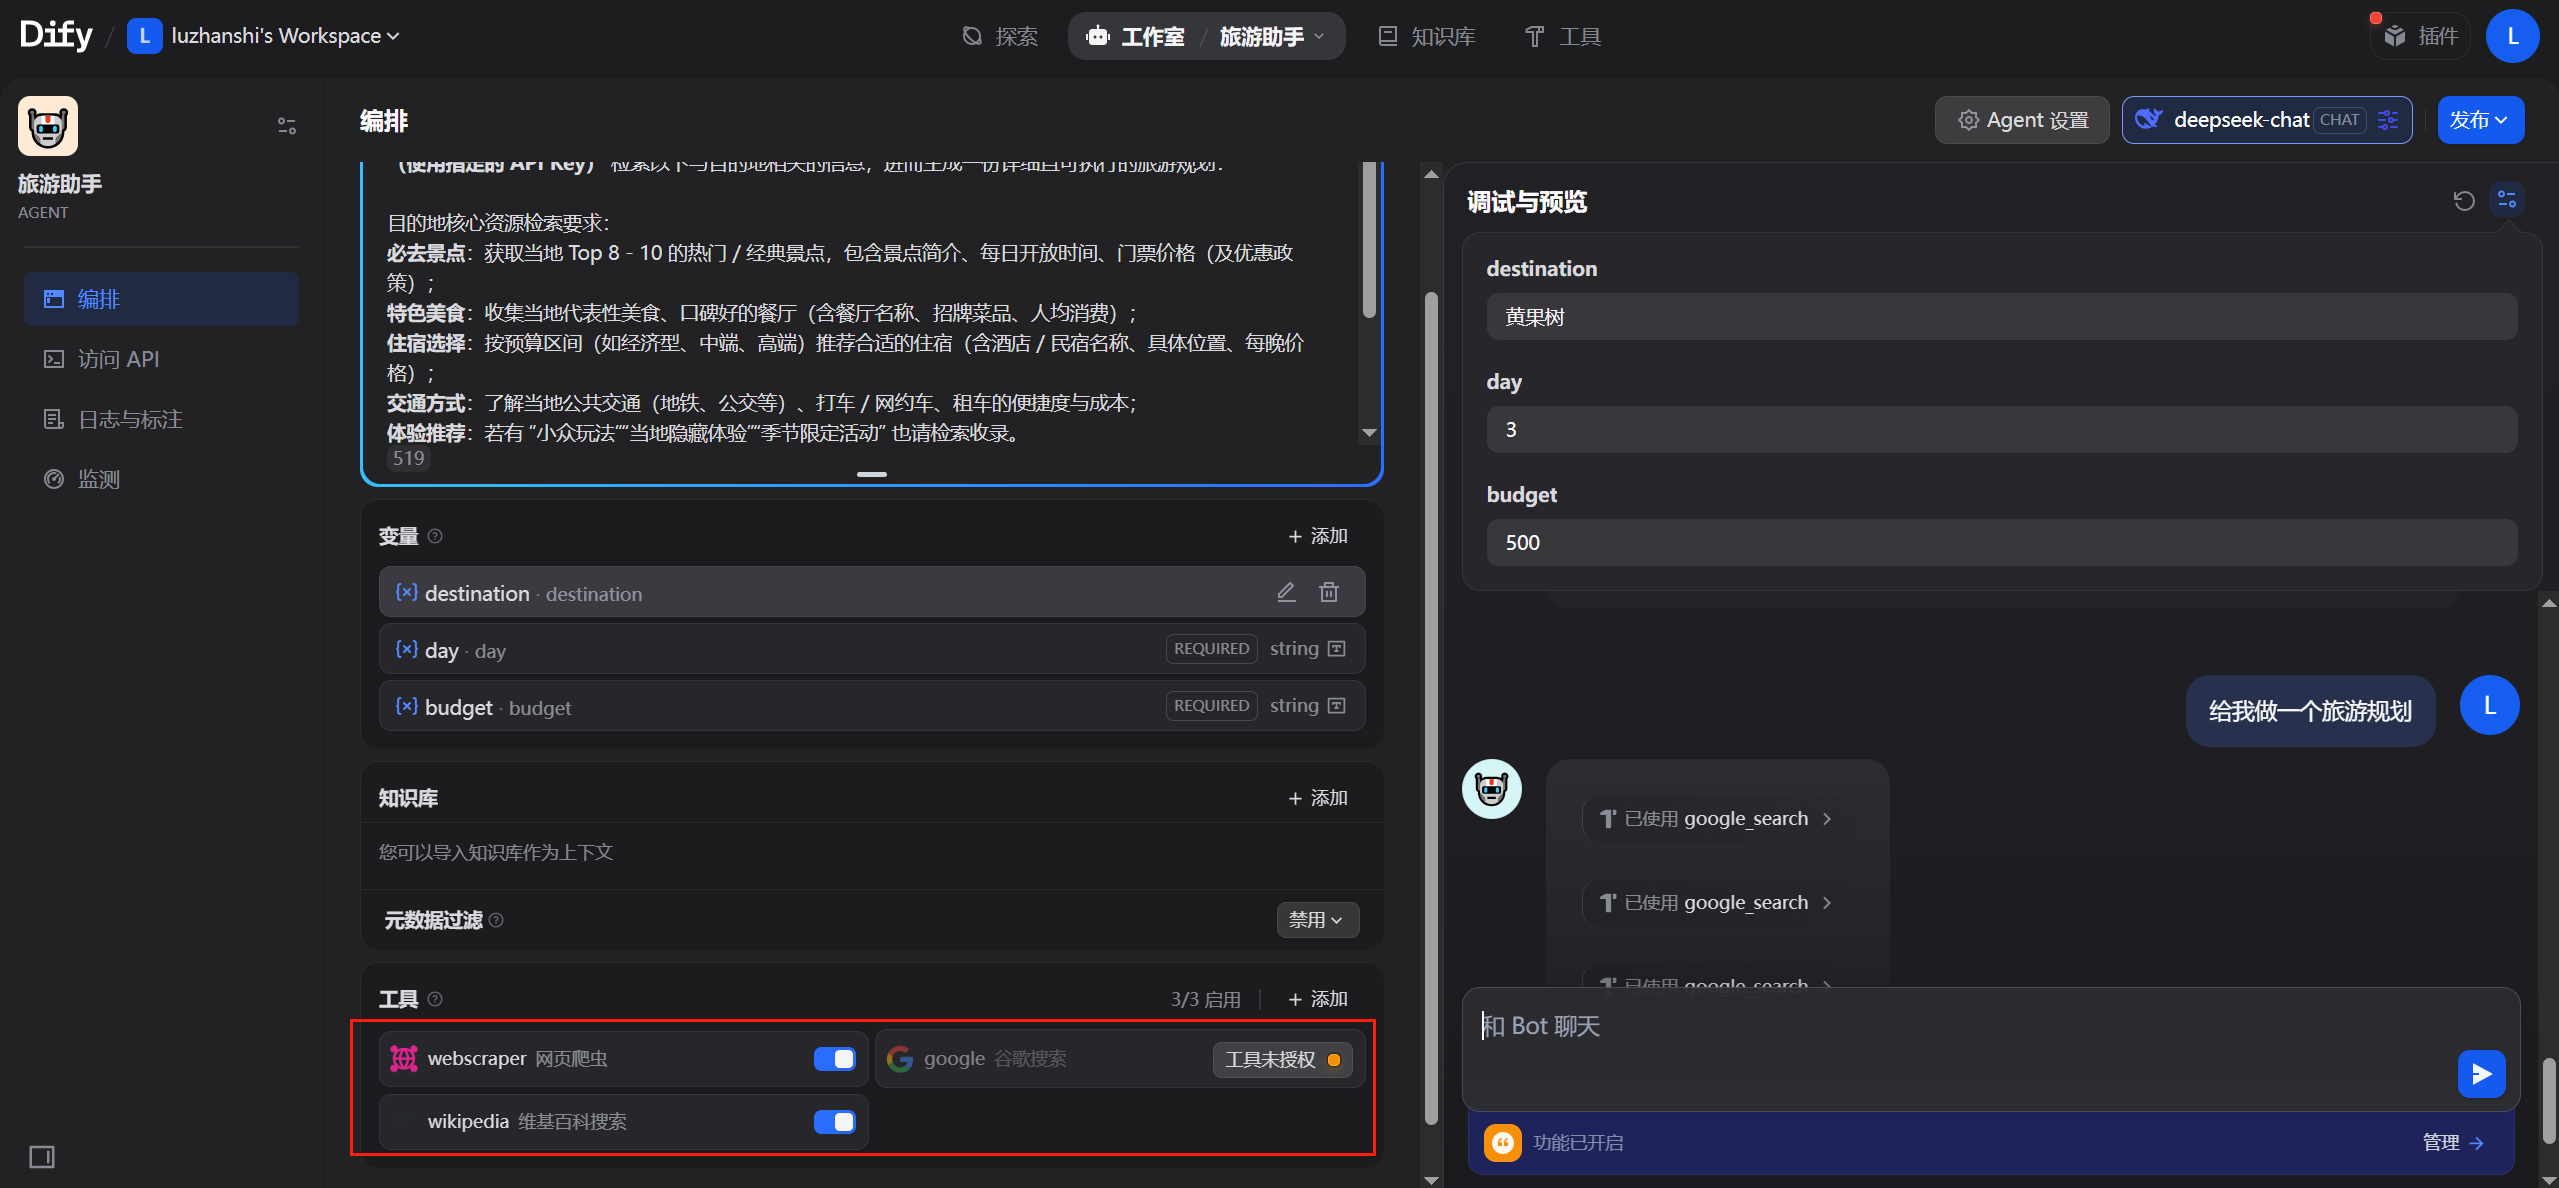The width and height of the screenshot is (2559, 1188).
Task: Turn off the wikipedia tool toggle
Action: pos(834,1121)
